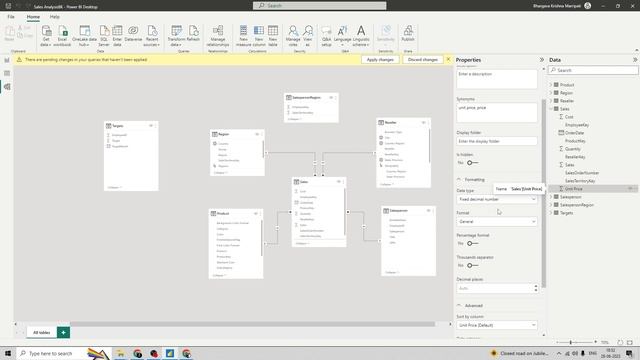Viewport: 640px width, 360px height.
Task: Create a New measure
Action: (243, 35)
